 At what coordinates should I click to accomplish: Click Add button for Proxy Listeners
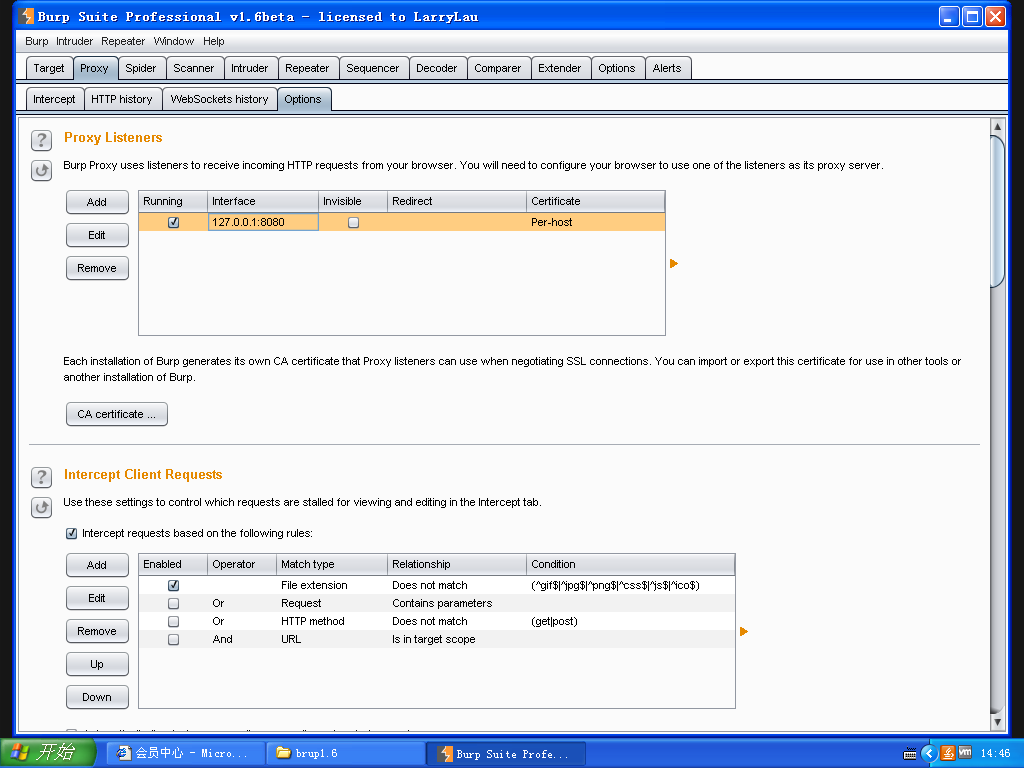coord(97,202)
